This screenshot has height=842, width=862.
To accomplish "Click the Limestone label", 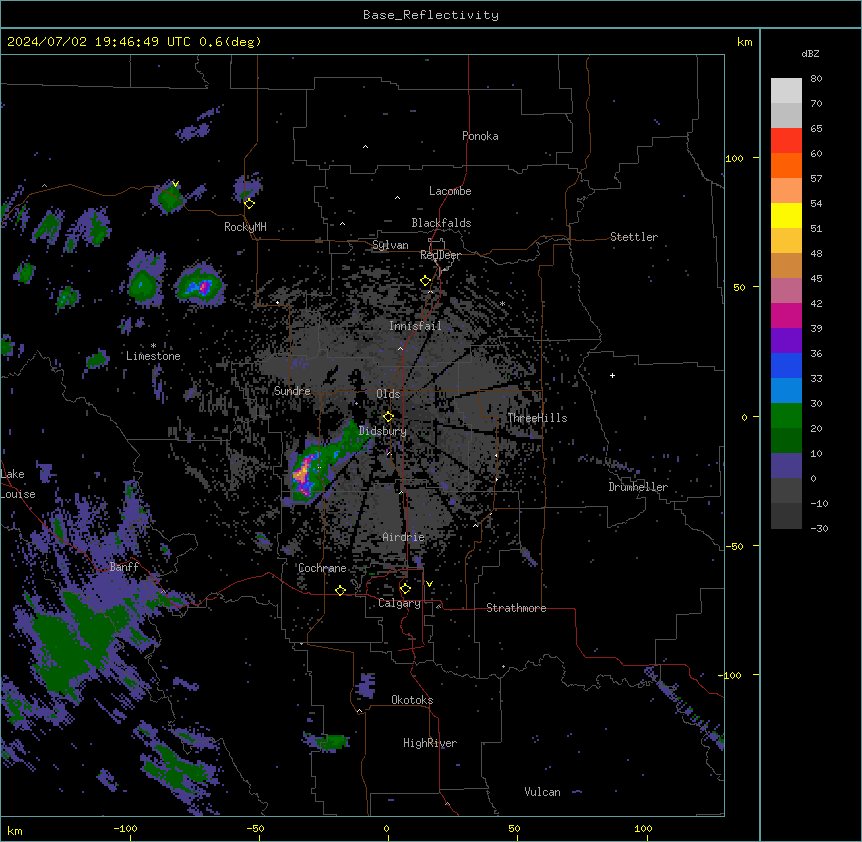I will point(153,356).
